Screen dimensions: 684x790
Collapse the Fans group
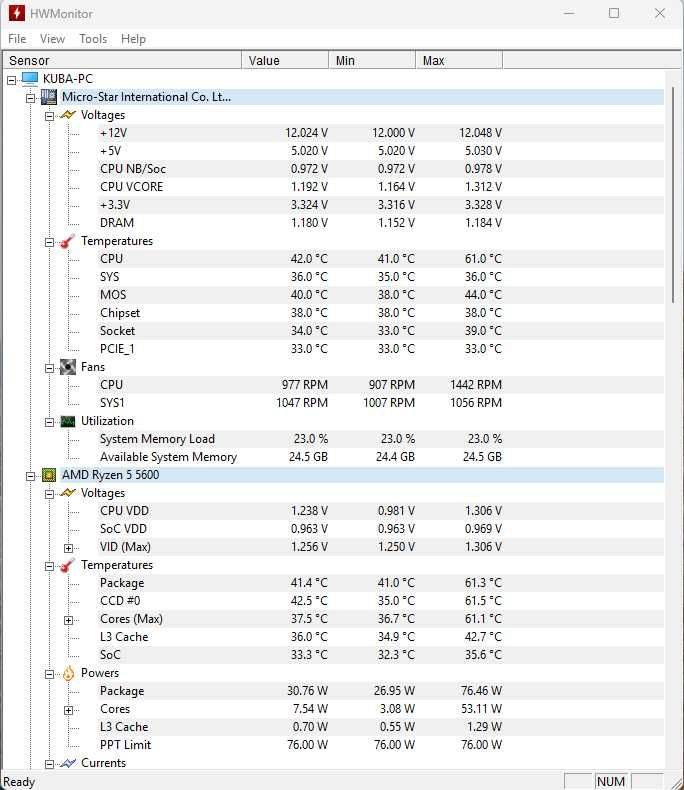[49, 368]
